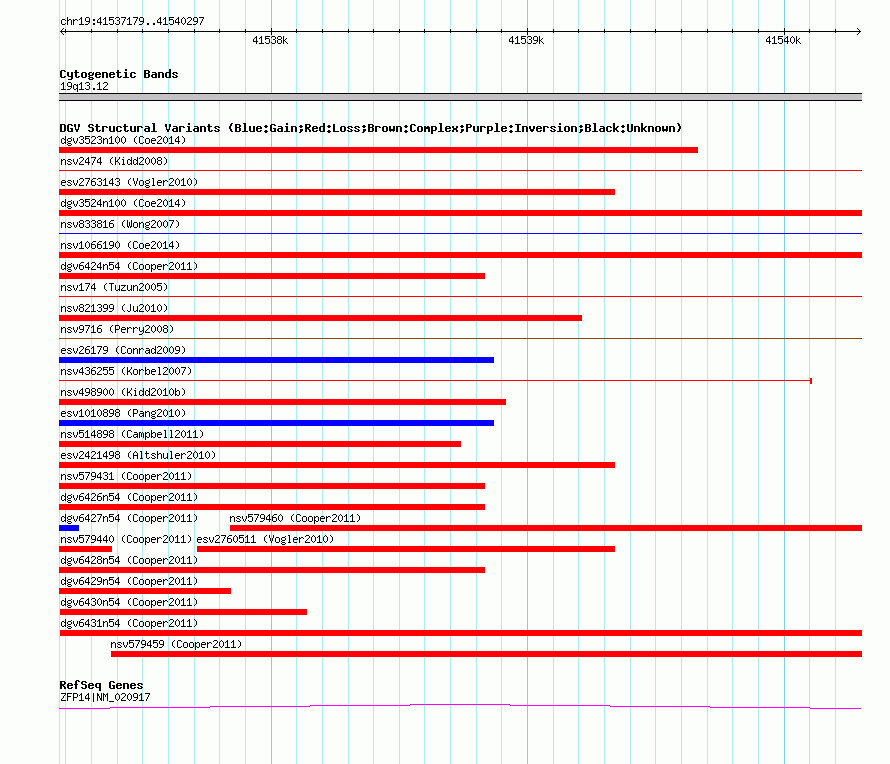The image size is (890, 764).
Task: Open the esv2763143 (Vogler2010) variant label
Action: pyautogui.click(x=129, y=182)
